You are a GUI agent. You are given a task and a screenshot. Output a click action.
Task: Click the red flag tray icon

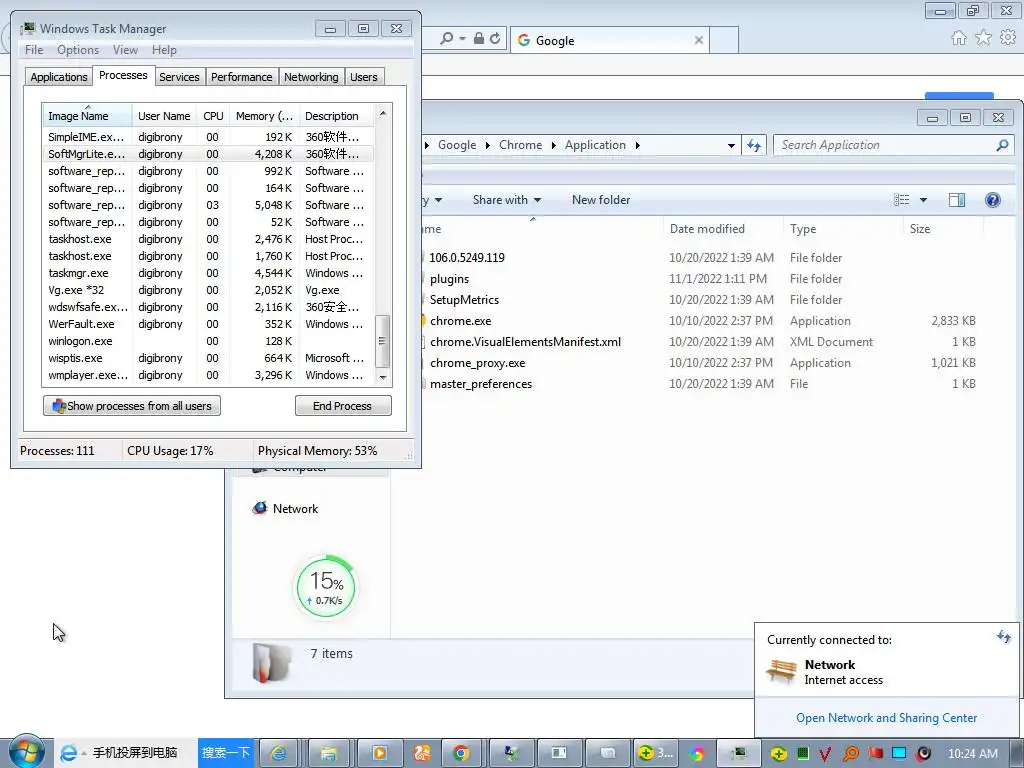click(875, 754)
